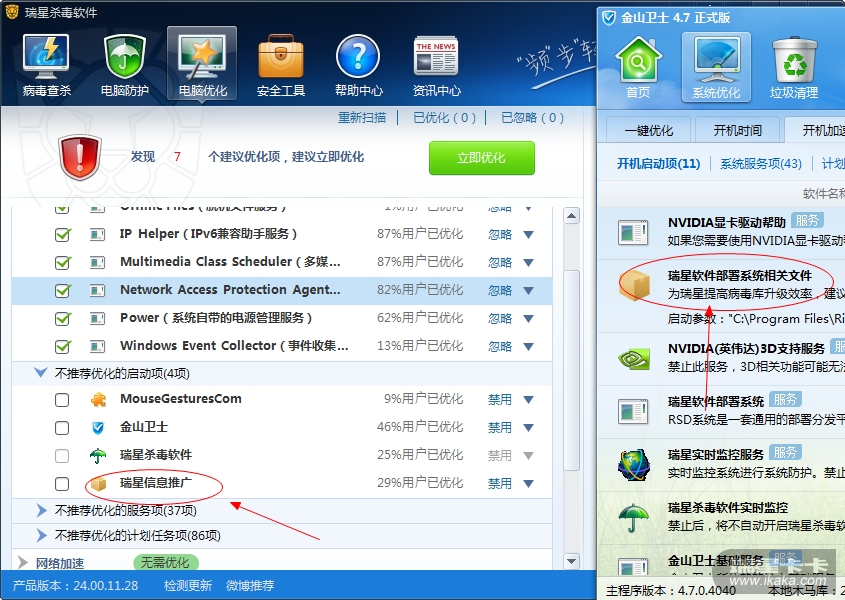This screenshot has width=845, height=600.
Task: Select 开机启动项(11) sub-tab
Action: [658, 163]
